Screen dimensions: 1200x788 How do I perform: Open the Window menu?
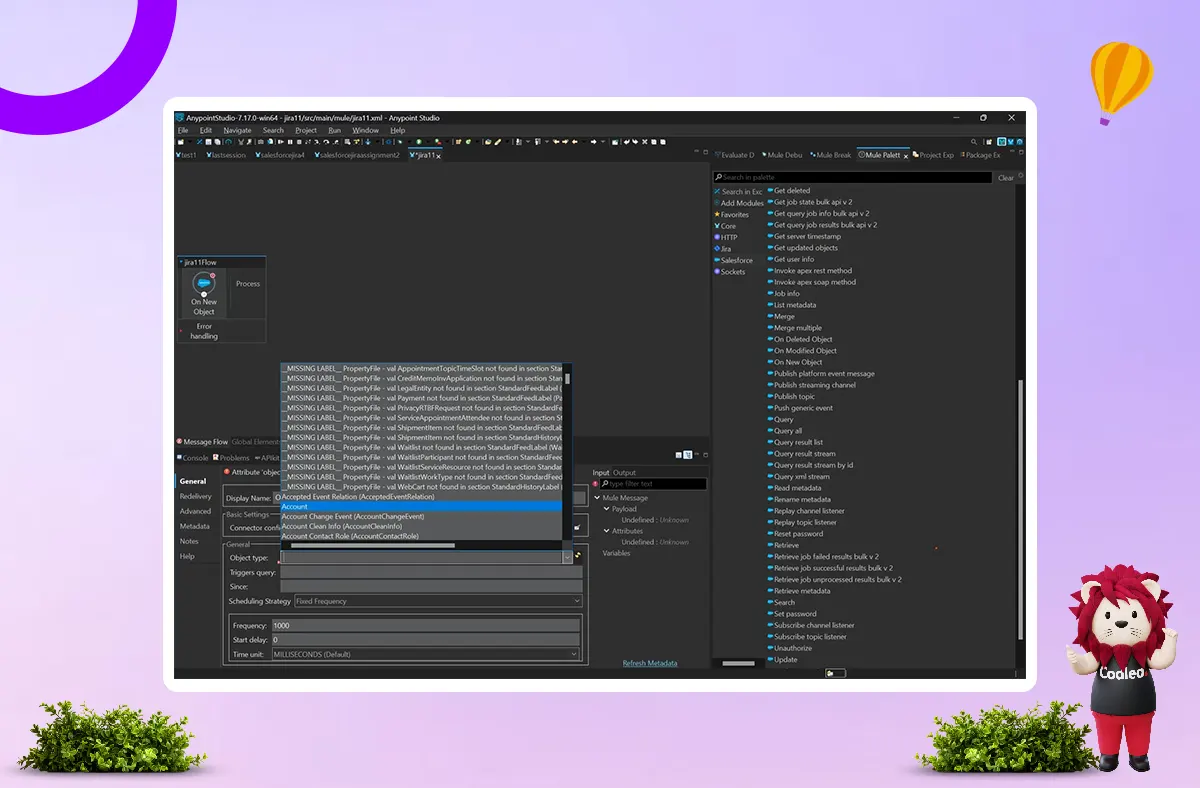click(x=365, y=130)
